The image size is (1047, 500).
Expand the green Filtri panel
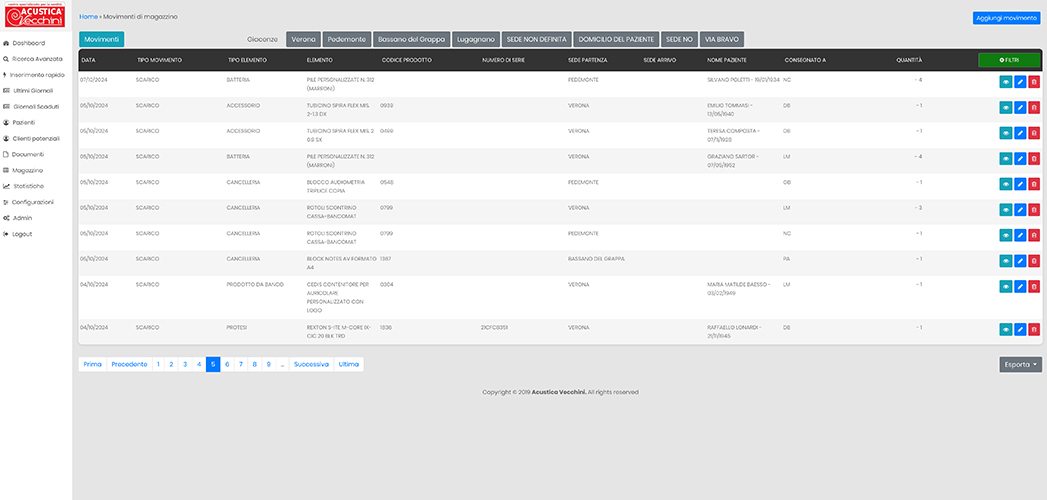click(x=1009, y=60)
